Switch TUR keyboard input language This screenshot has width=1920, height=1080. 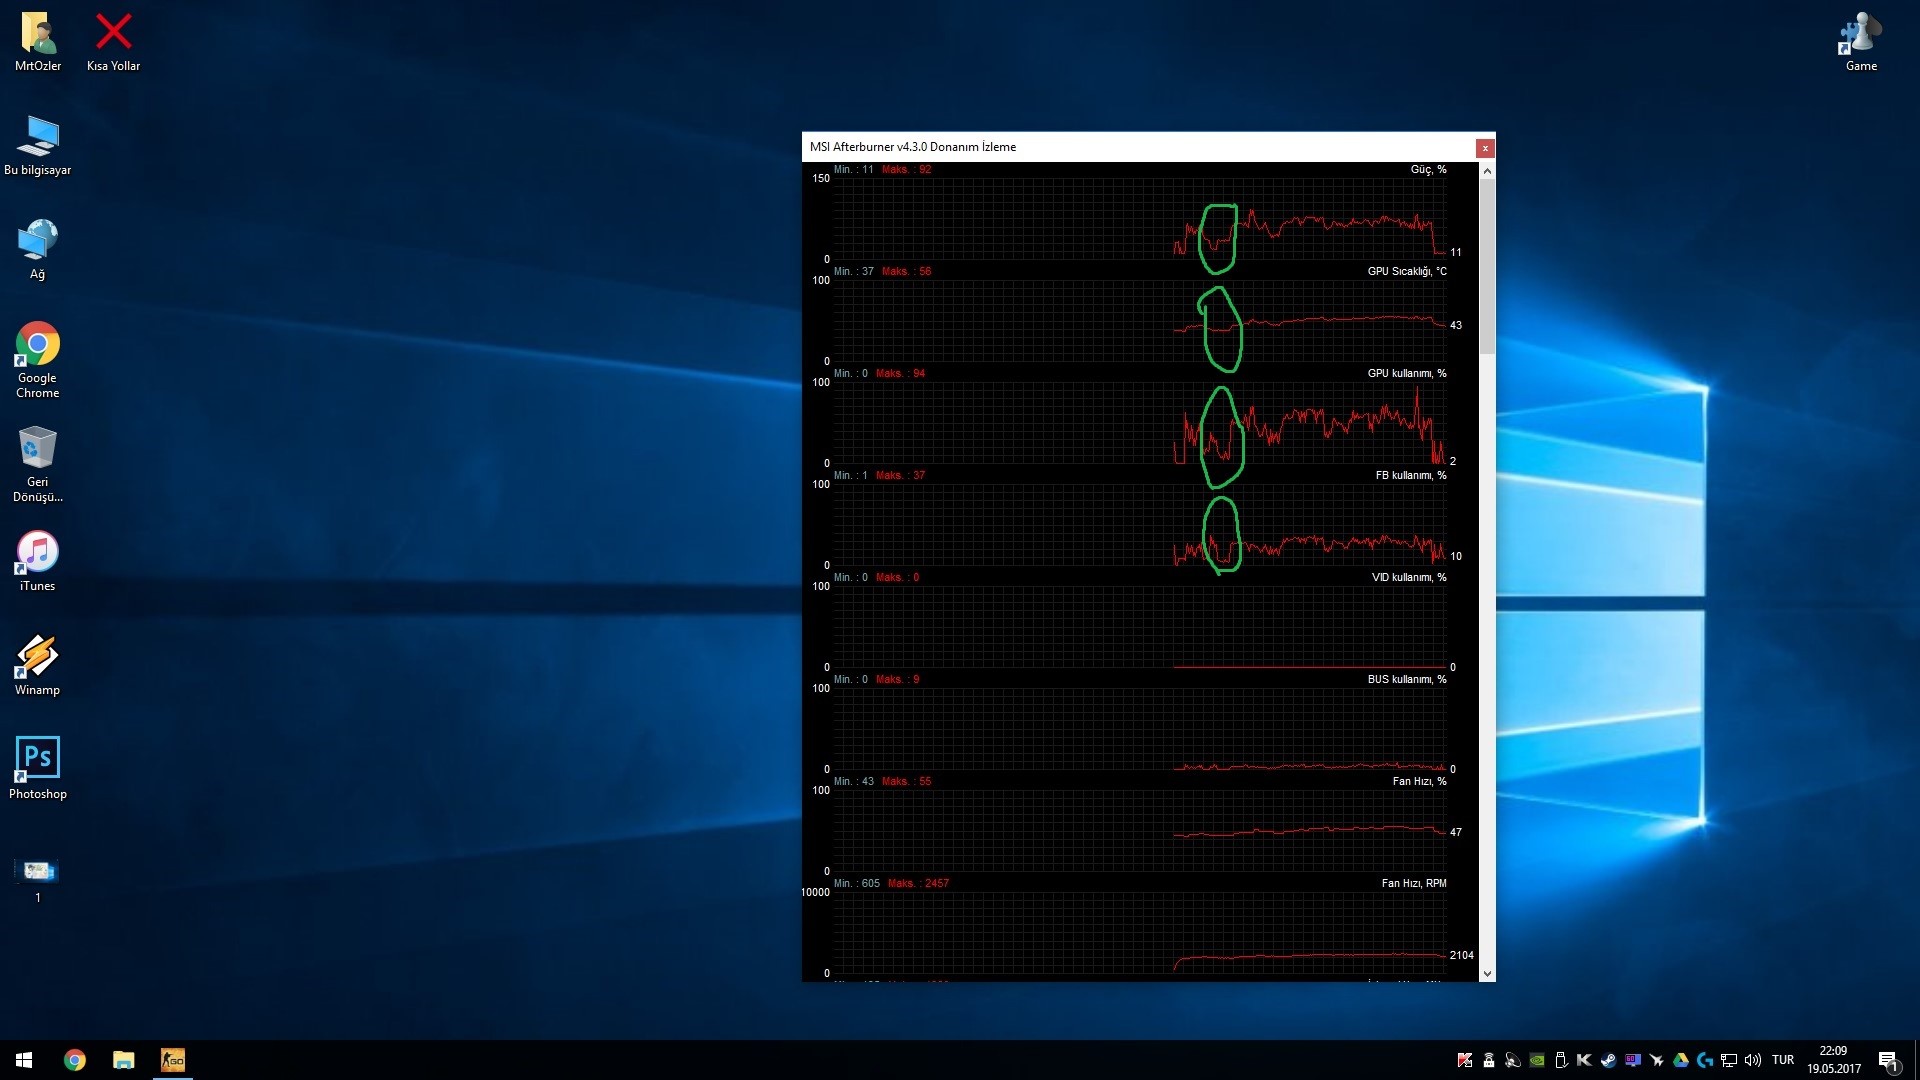click(1783, 1060)
